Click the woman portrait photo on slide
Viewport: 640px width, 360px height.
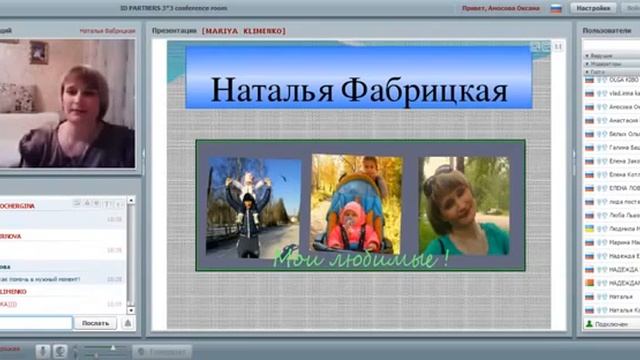pos(464,206)
